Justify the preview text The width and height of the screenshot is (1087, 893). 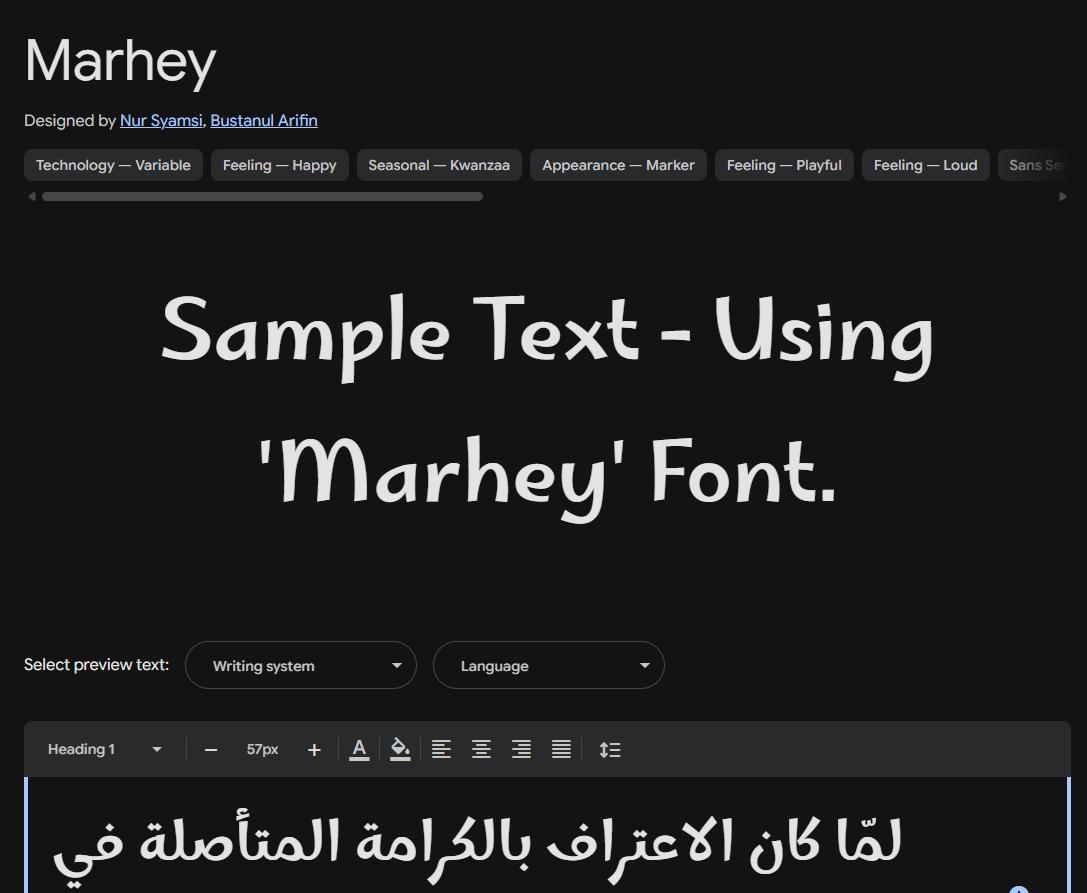tap(561, 749)
